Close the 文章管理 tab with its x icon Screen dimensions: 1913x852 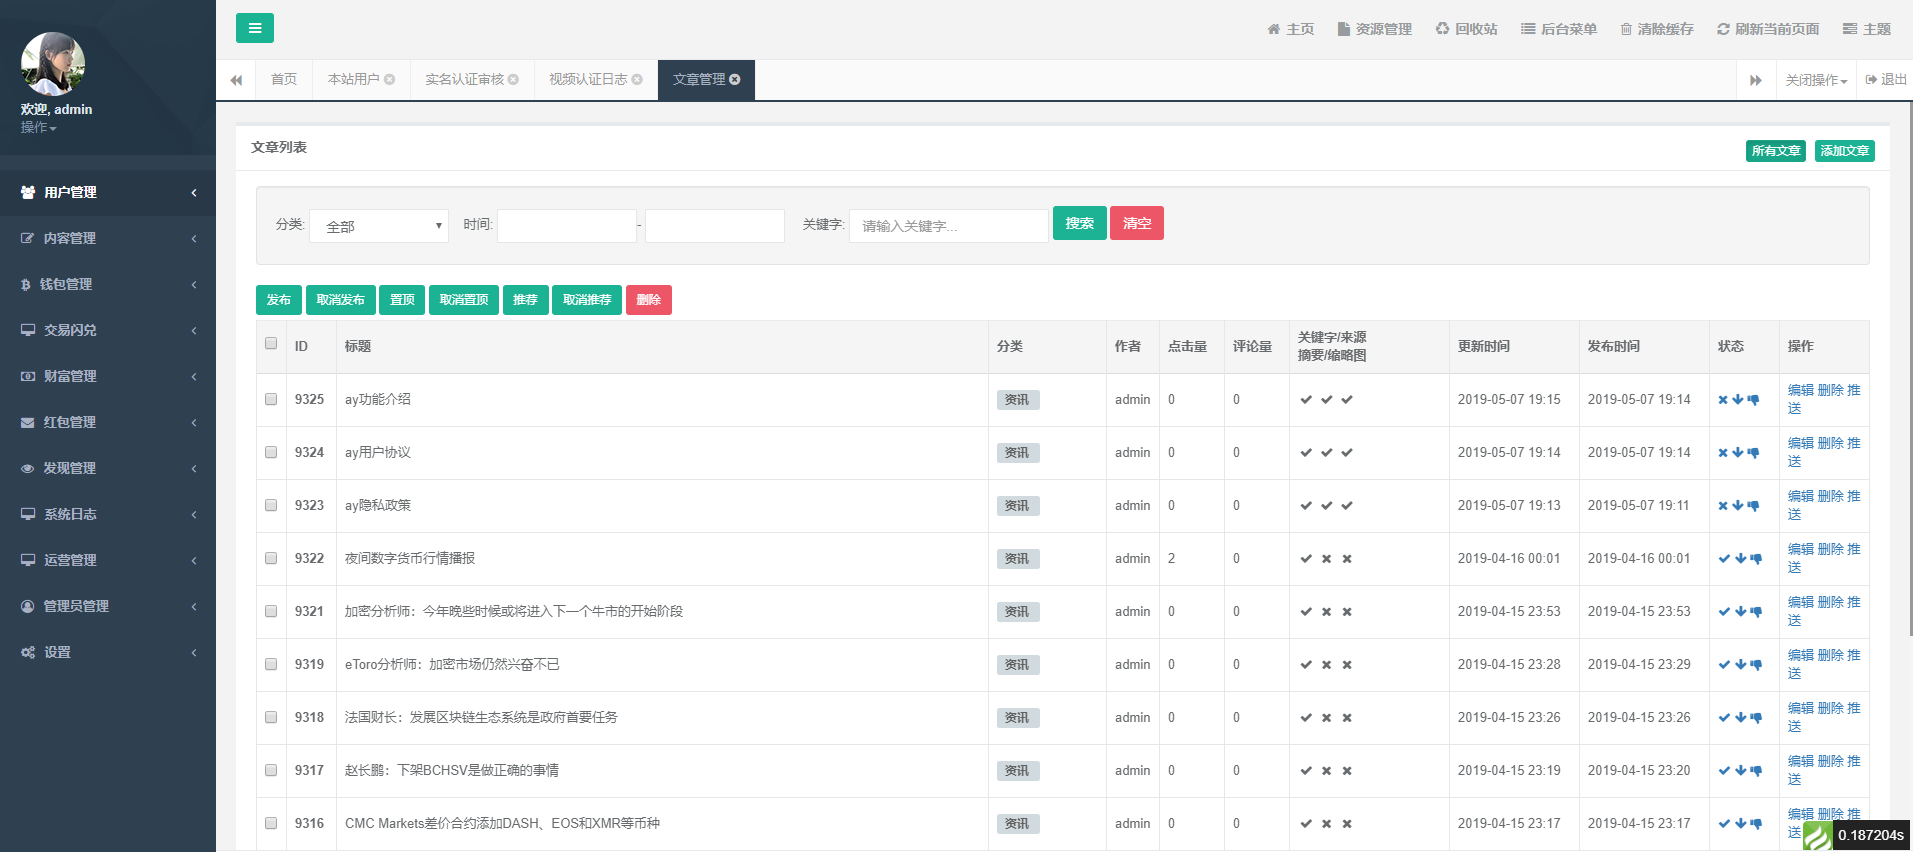[735, 80]
